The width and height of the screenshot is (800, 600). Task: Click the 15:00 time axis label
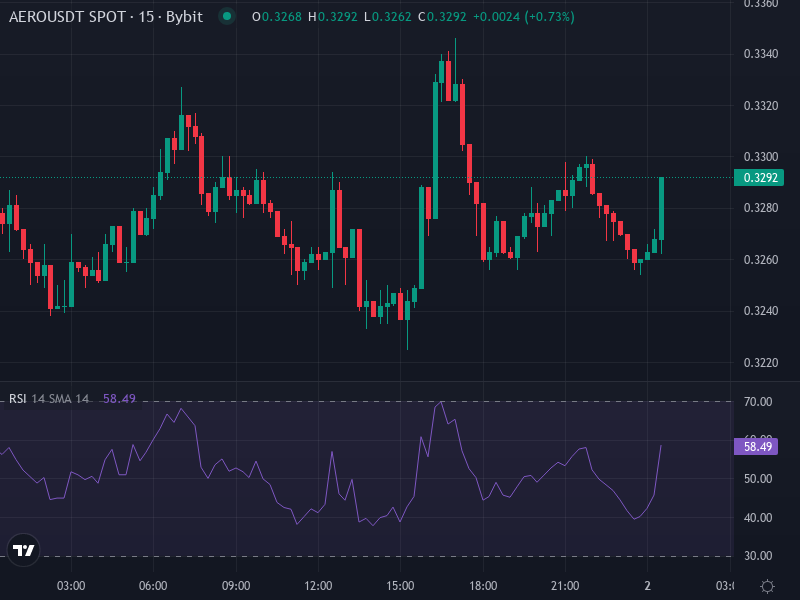(402, 581)
